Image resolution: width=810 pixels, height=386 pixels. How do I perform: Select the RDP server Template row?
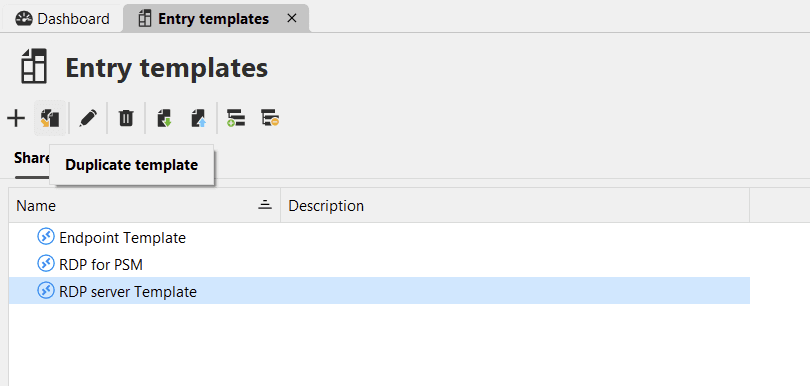379,291
